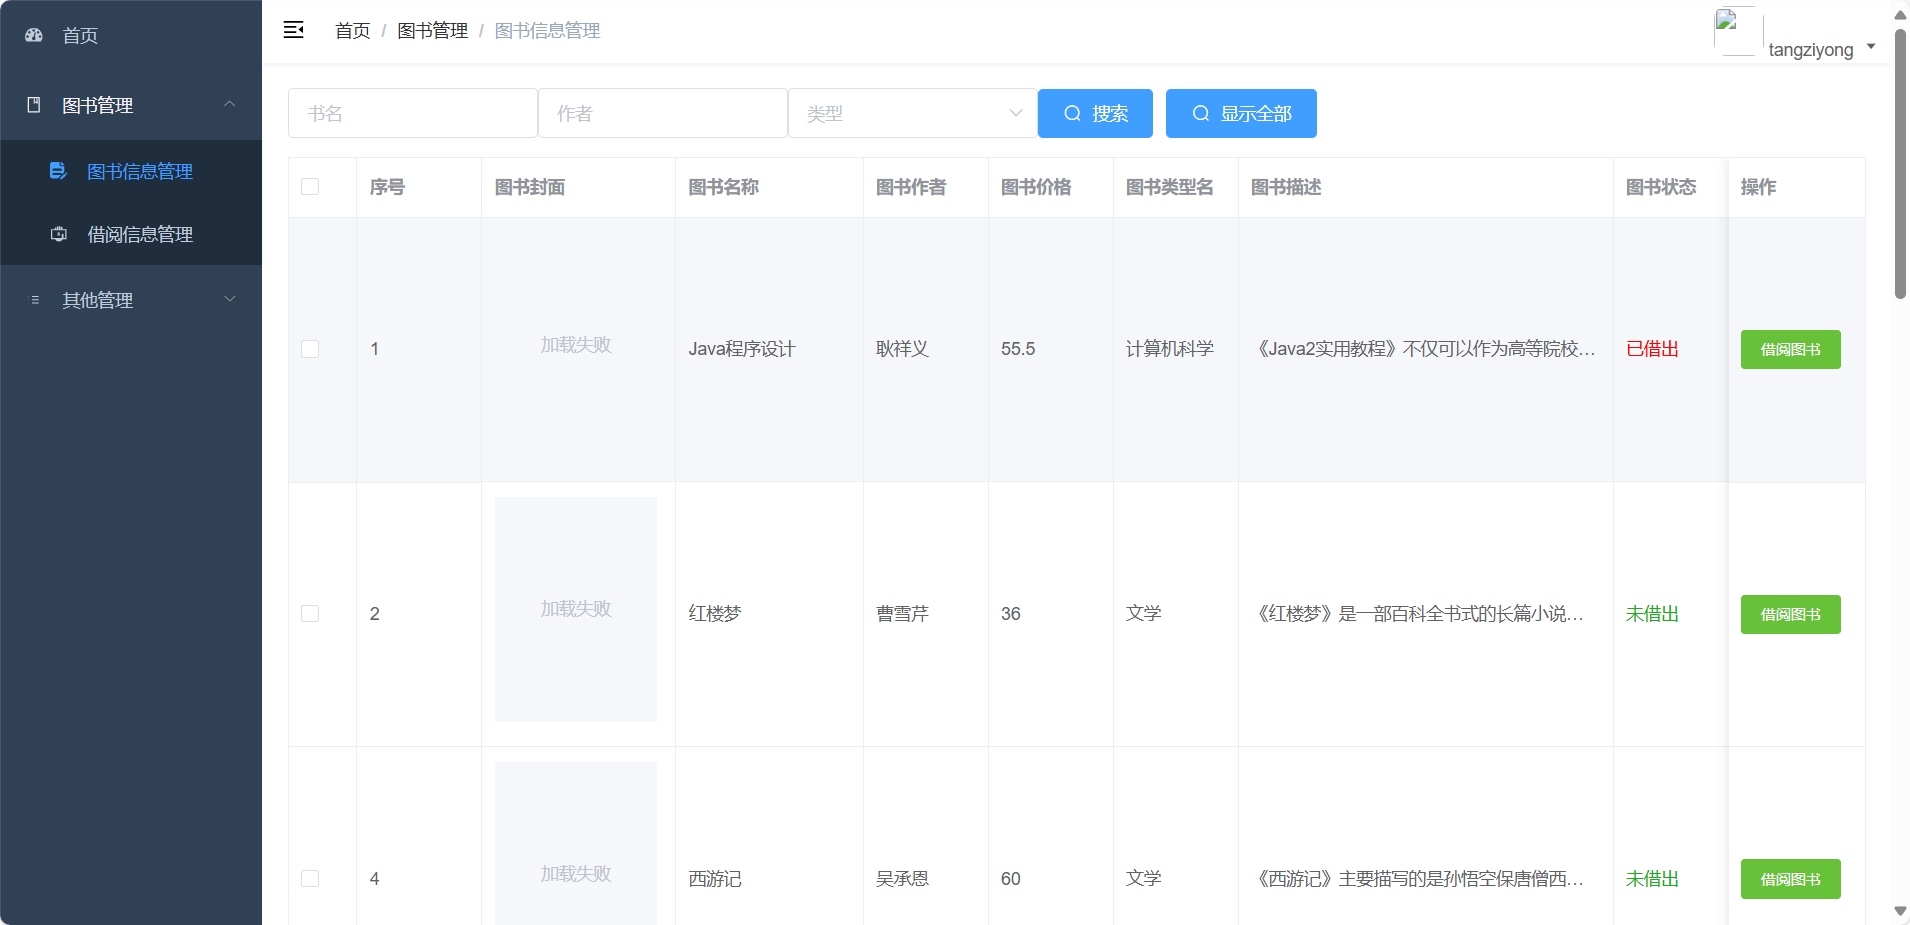Click the icon beside 借阅信息管理
Image resolution: width=1910 pixels, height=925 pixels.
[x=59, y=234]
